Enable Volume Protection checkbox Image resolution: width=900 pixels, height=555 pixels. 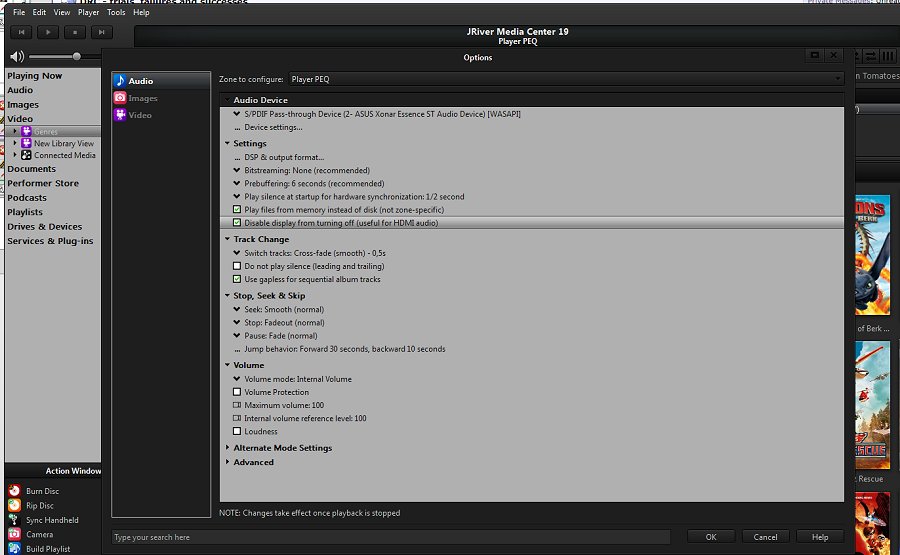[x=237, y=392]
